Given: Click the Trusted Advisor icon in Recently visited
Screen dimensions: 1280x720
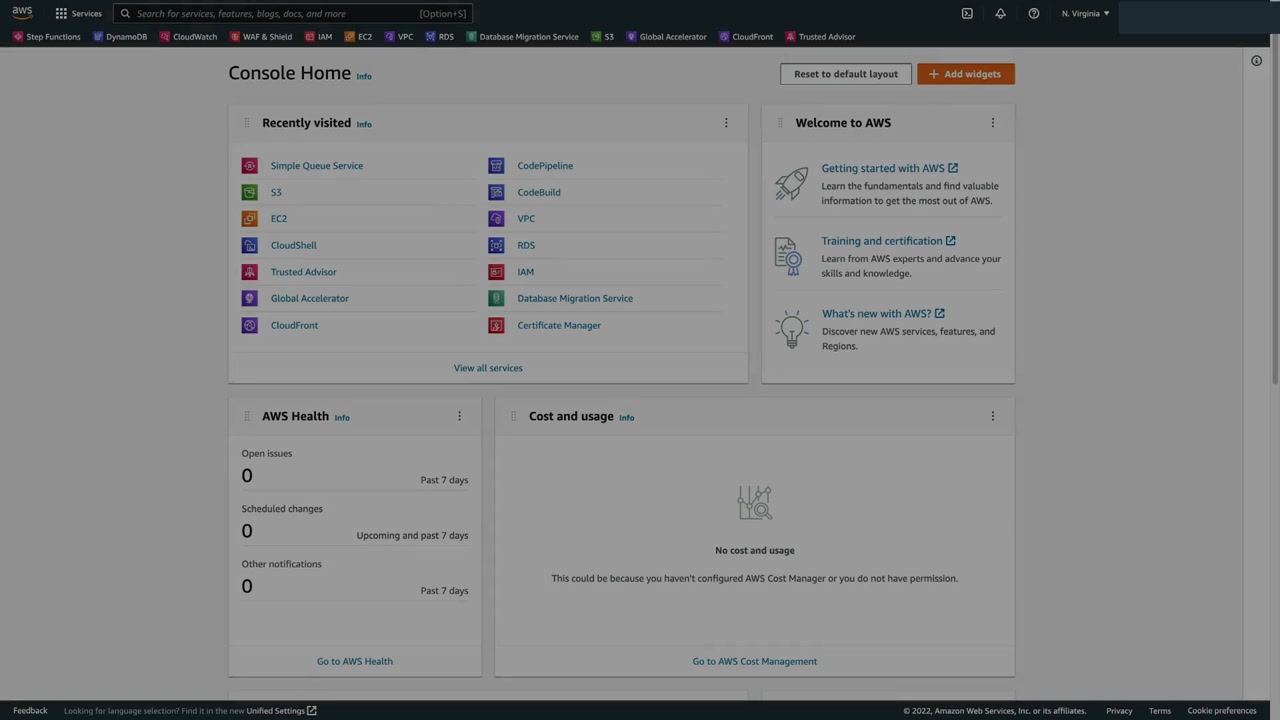Looking at the screenshot, I should [250, 272].
